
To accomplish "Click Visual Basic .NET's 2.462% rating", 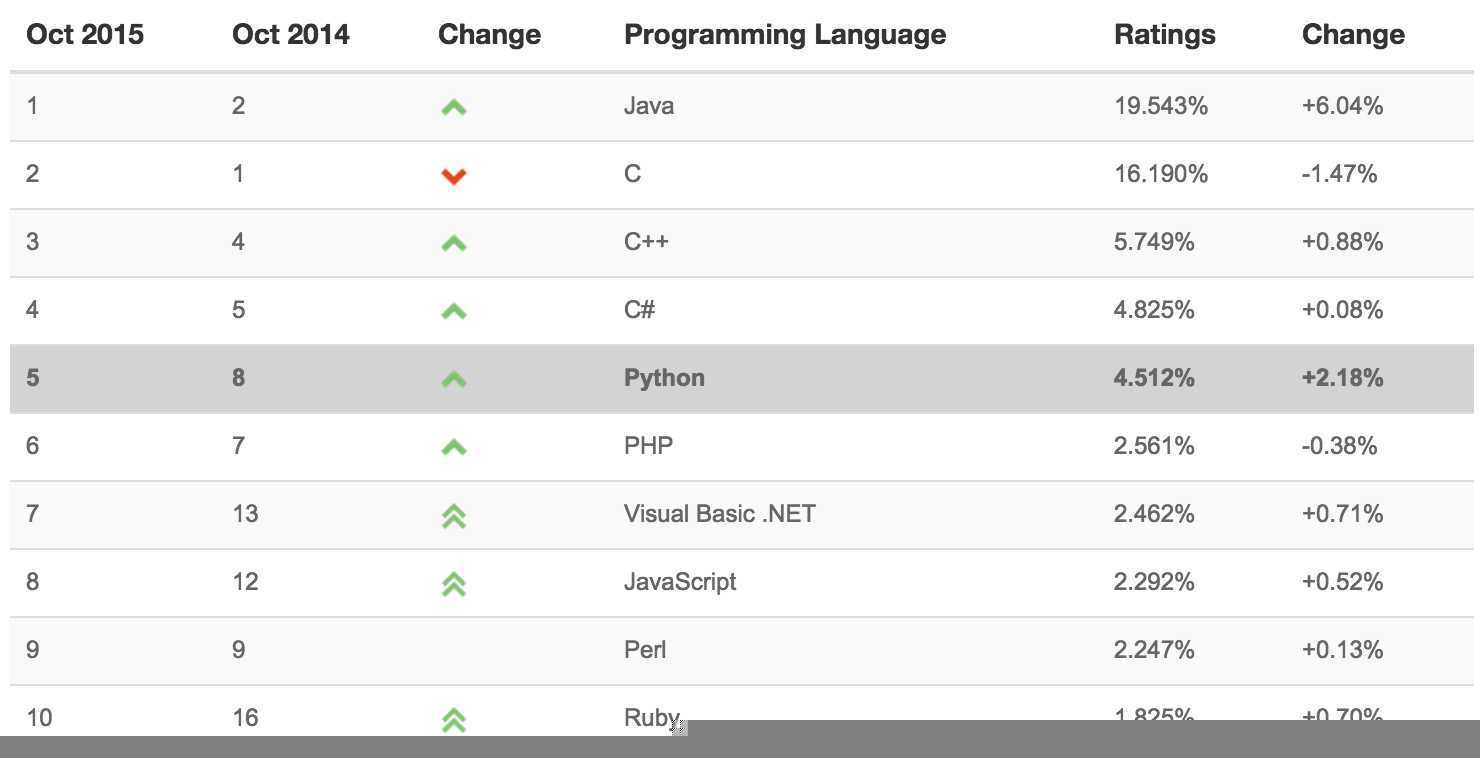I will tap(1154, 514).
